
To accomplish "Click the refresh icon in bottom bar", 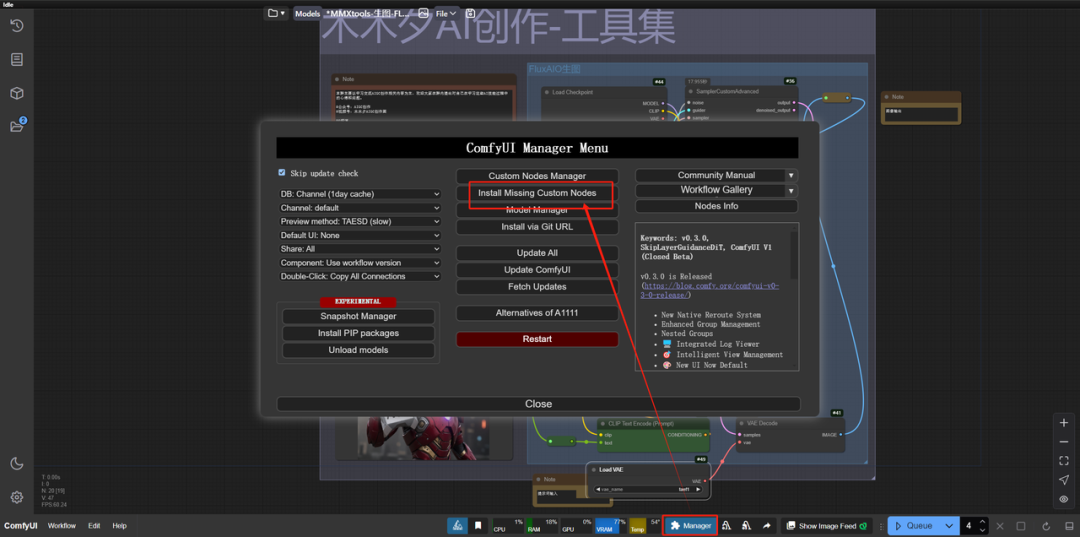I will [x=1046, y=526].
